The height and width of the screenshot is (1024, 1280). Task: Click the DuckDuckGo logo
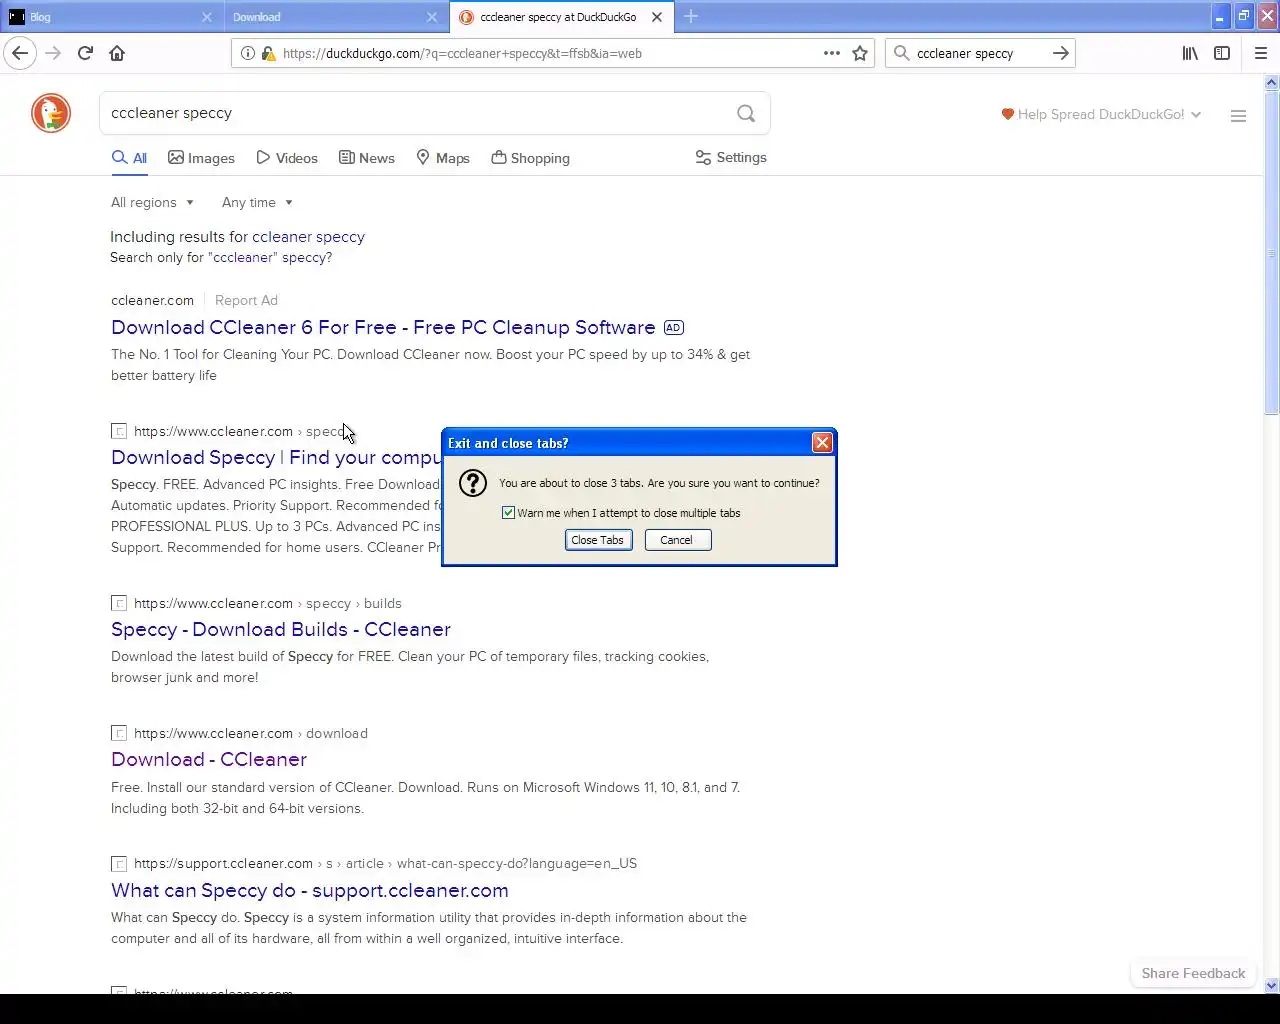pyautogui.click(x=51, y=113)
